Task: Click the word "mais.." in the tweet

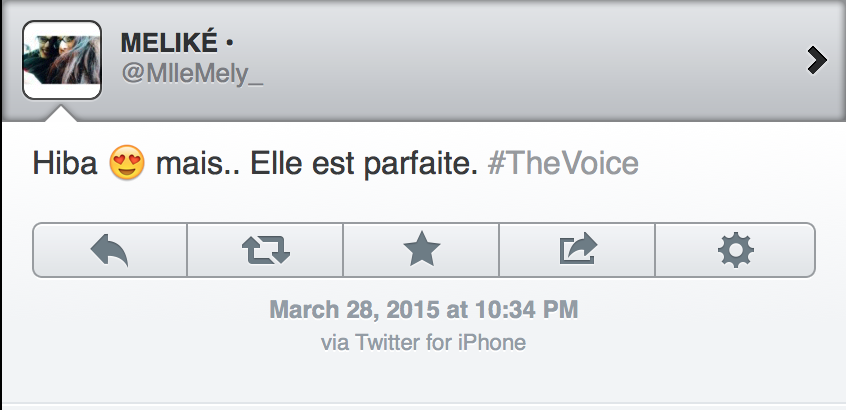Action: (x=190, y=163)
